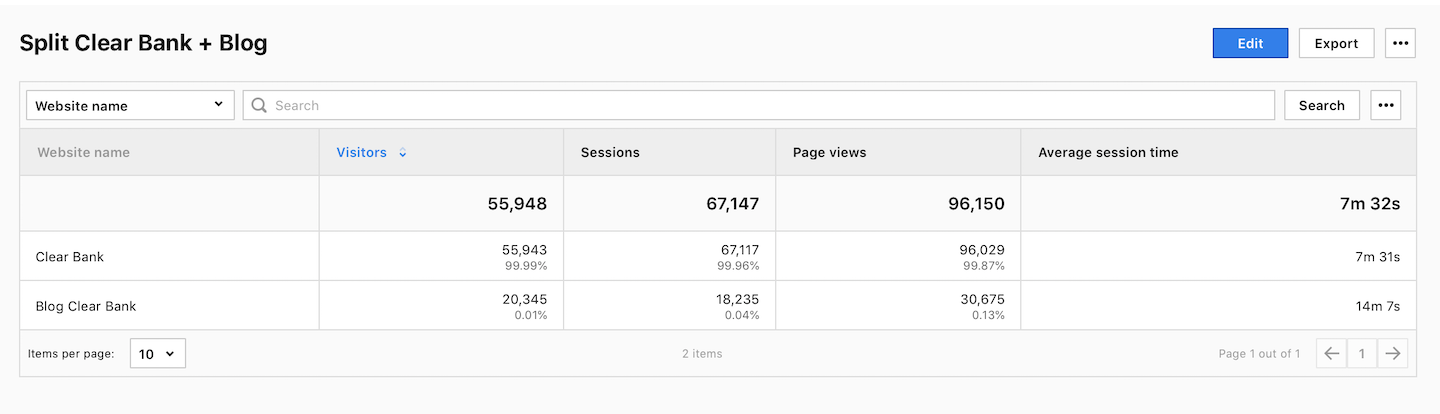The image size is (1440, 414).
Task: Click the blue Edit button
Action: point(1250,43)
